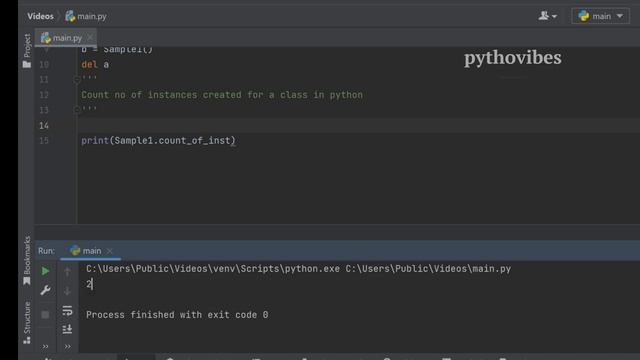This screenshot has height=360, width=640.
Task: Click main.py in the breadcrumb bar
Action: [86, 16]
